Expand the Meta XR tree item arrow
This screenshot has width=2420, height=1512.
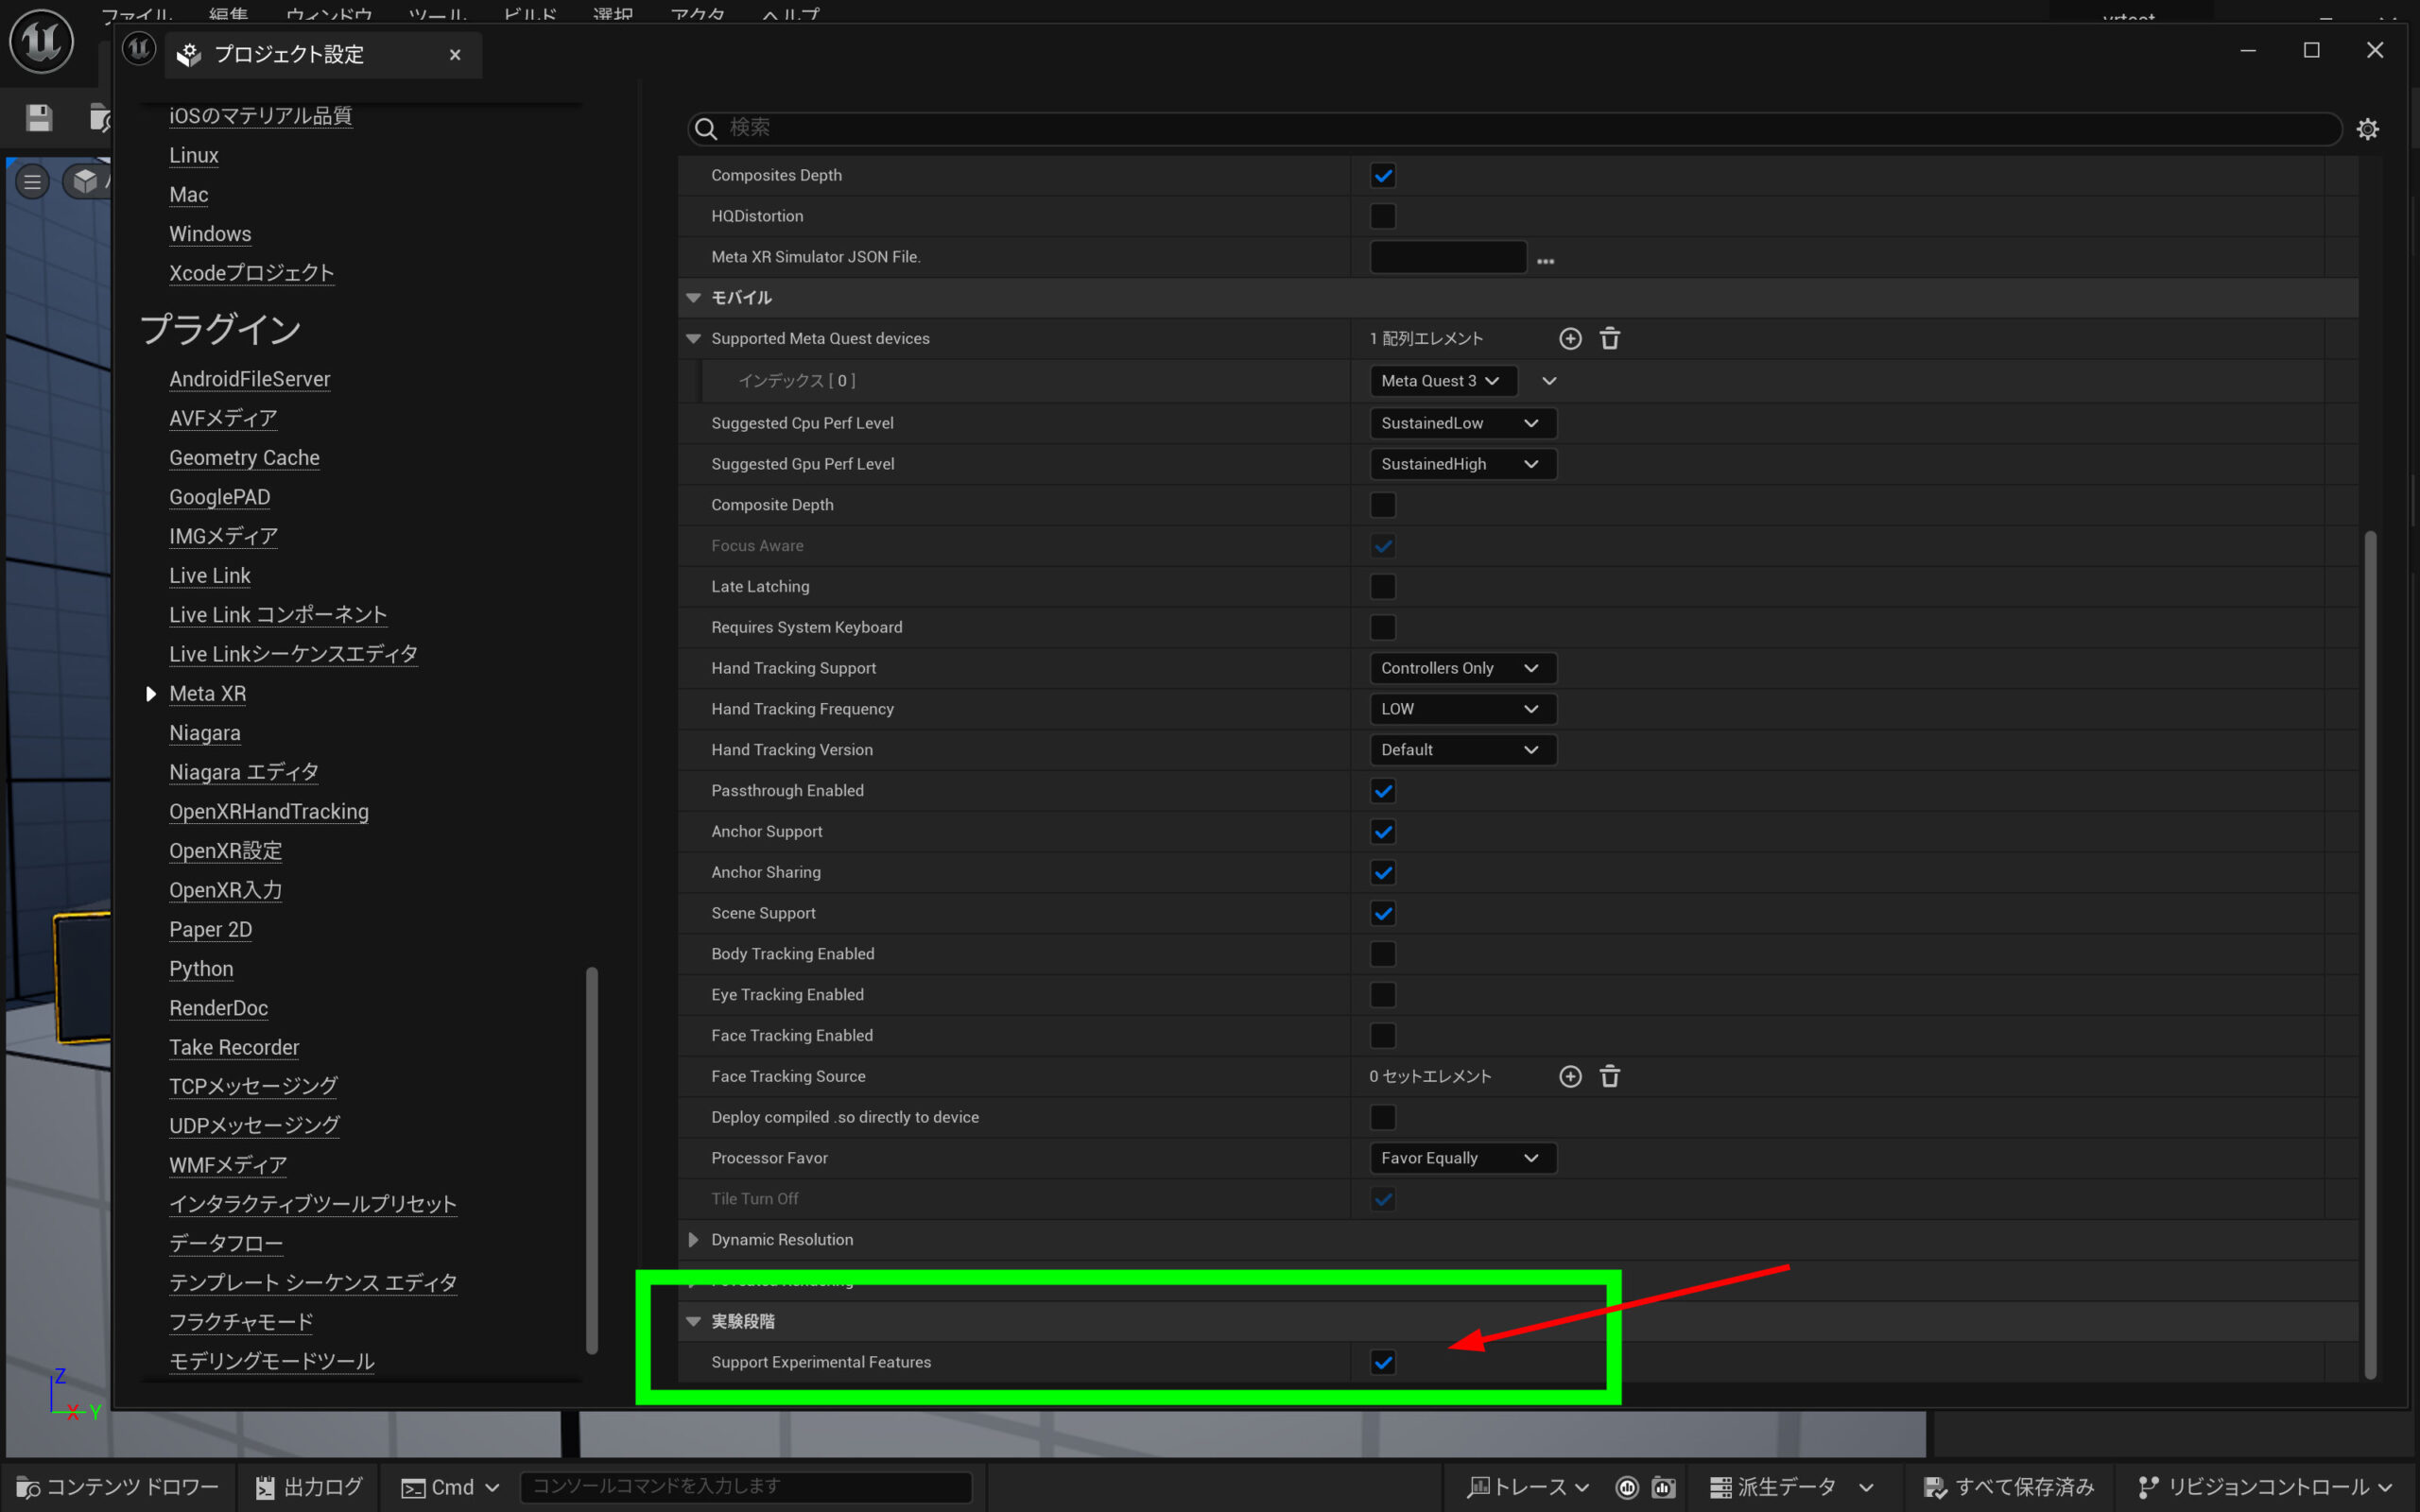click(151, 694)
